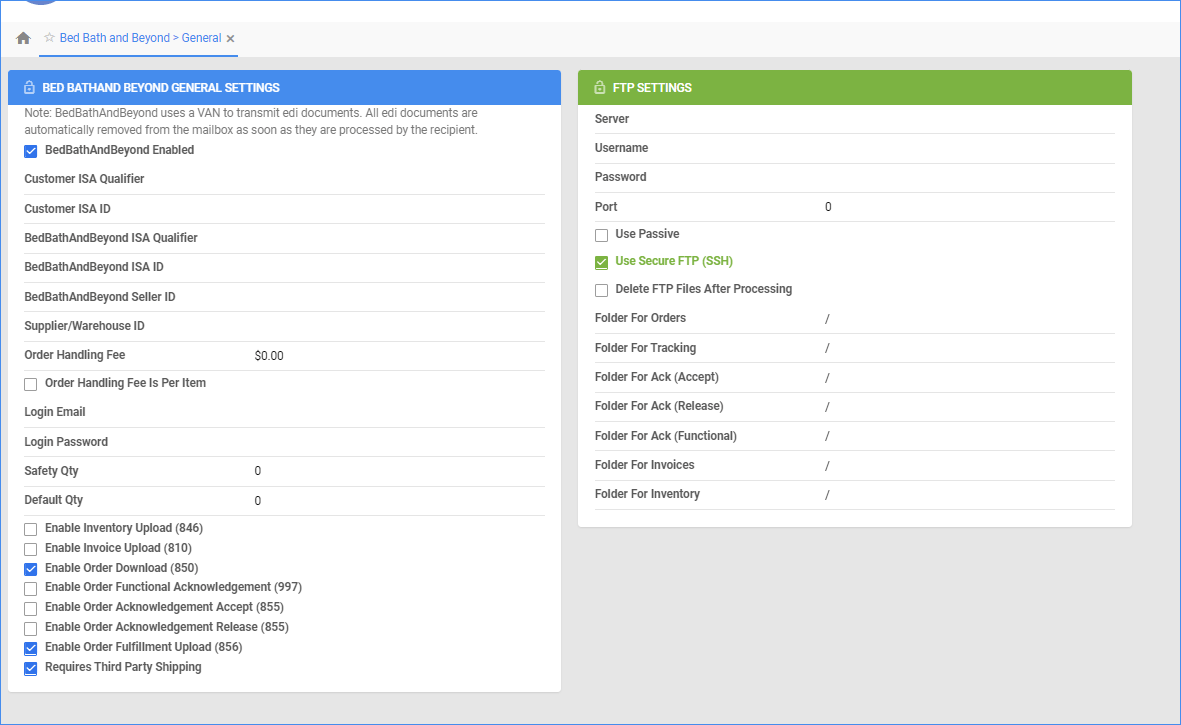This screenshot has height=725, width=1181.
Task: Click the lock icon on the FTP Settings header
Action: click(x=600, y=87)
